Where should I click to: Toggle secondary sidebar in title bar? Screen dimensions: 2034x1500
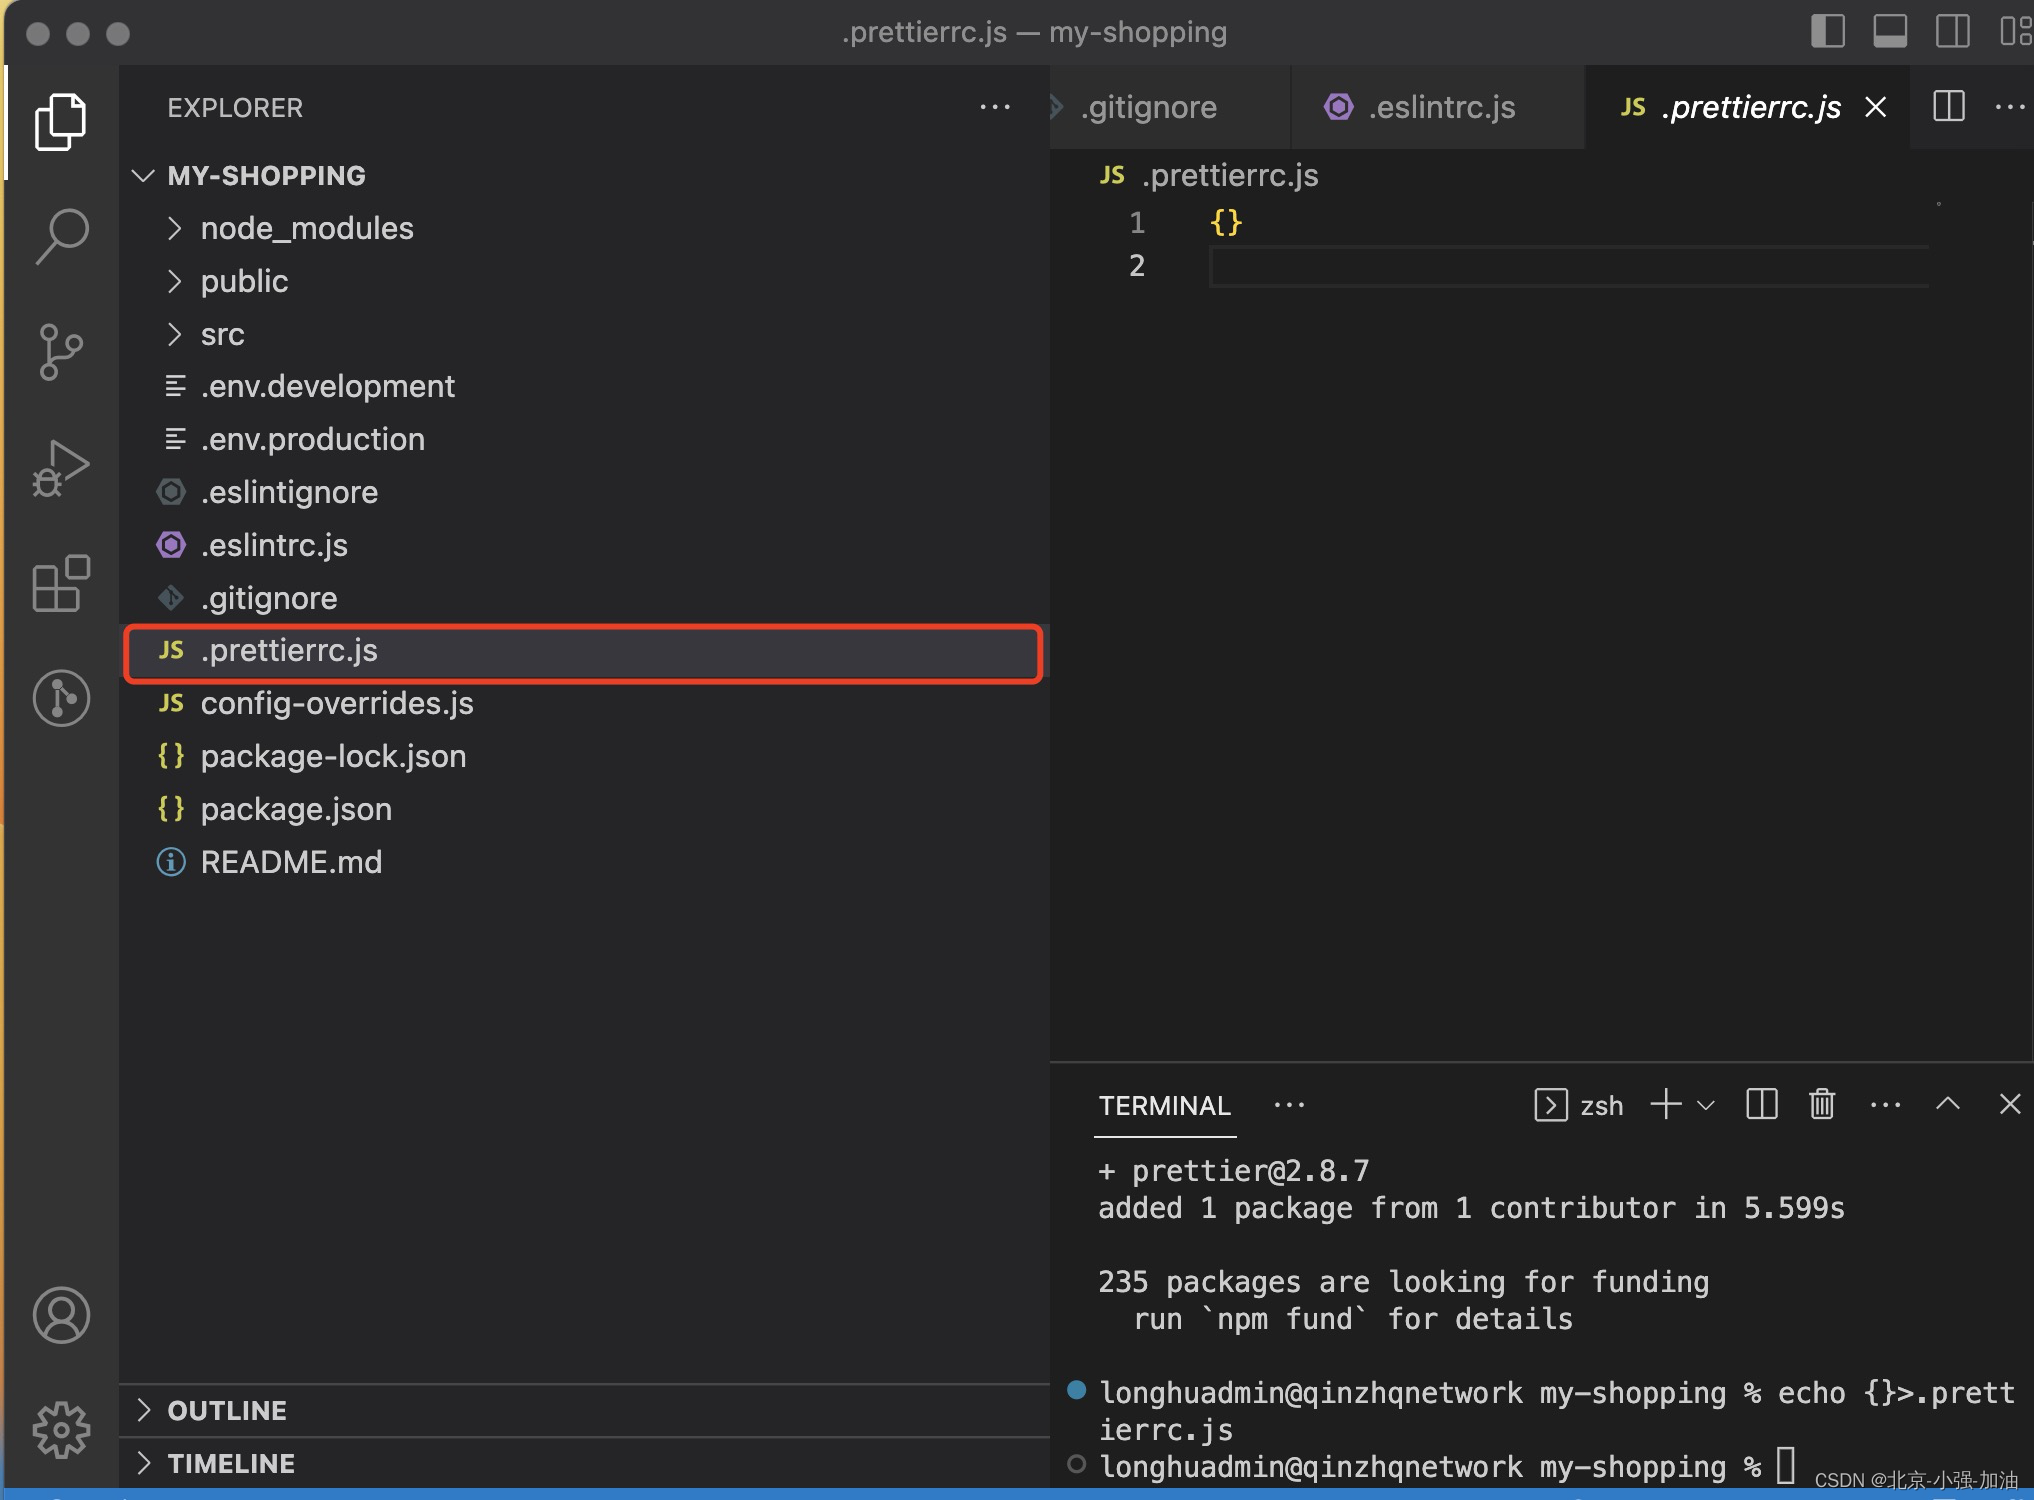tap(1952, 31)
